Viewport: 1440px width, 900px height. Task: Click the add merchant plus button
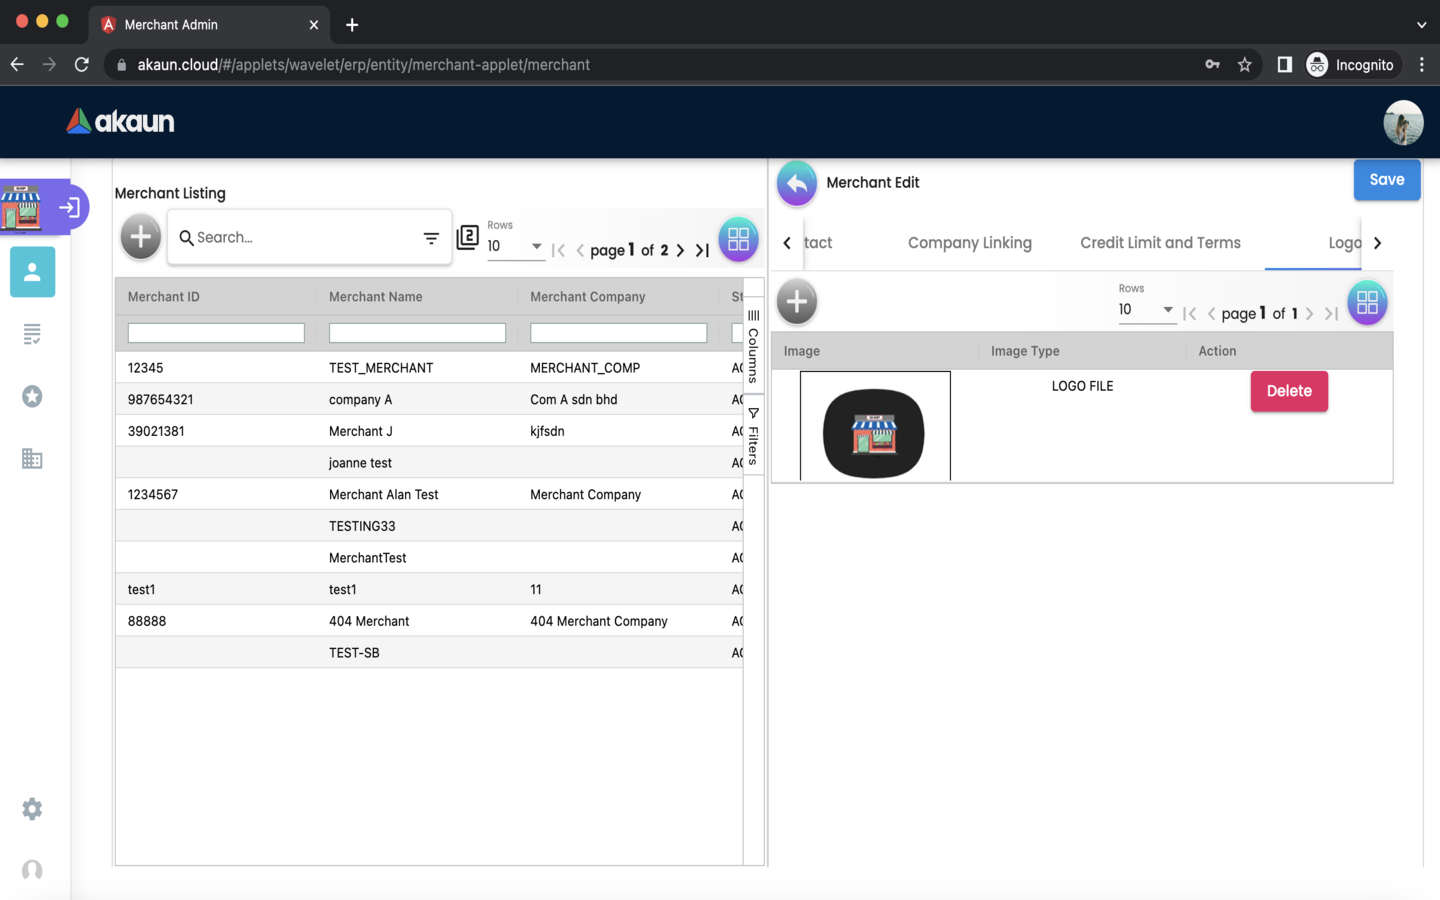point(140,238)
